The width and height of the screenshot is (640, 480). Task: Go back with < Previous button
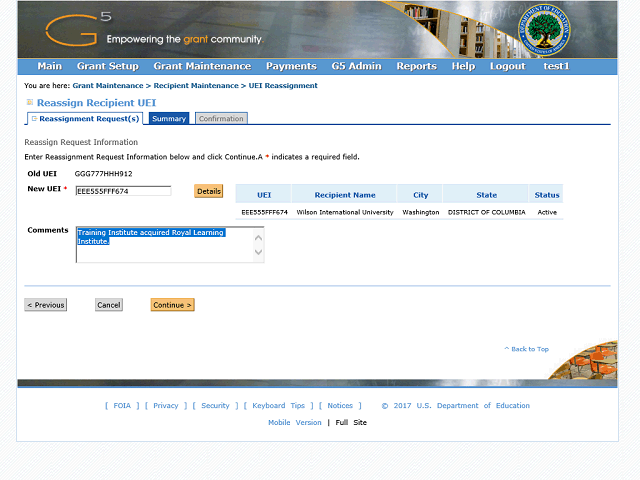click(x=46, y=305)
